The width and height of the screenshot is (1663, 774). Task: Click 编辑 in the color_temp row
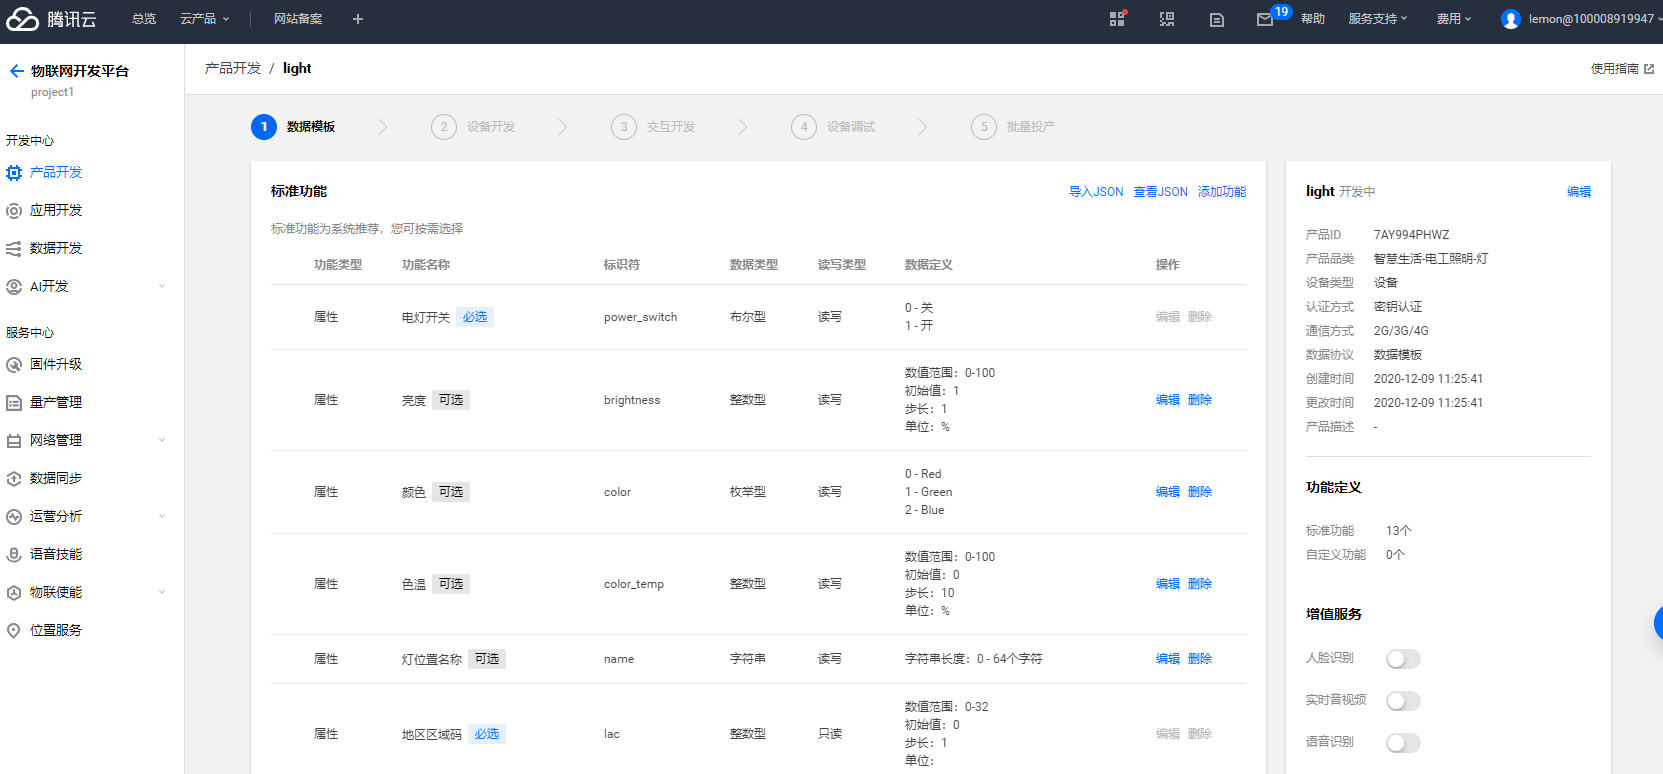point(1168,584)
